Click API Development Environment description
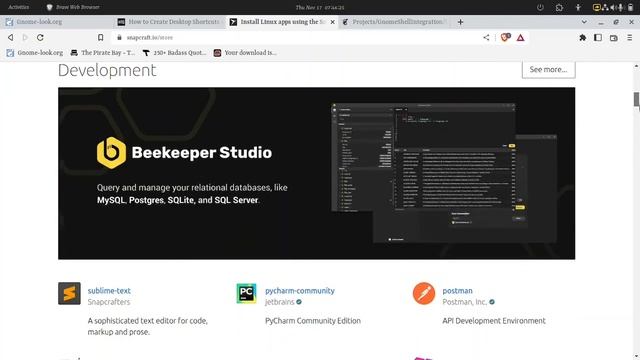The image size is (640, 360). click(x=494, y=321)
